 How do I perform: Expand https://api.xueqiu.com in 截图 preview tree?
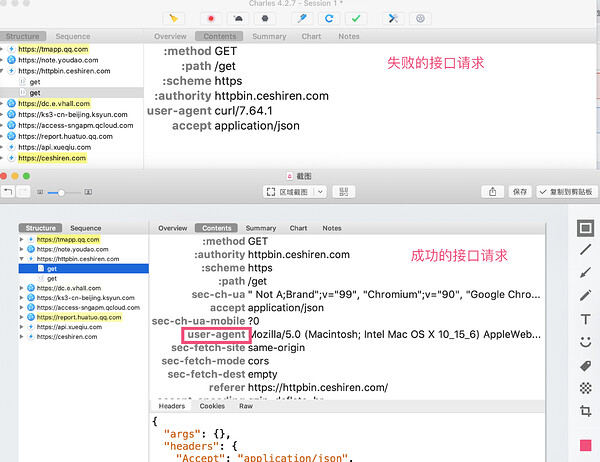[x=21, y=327]
